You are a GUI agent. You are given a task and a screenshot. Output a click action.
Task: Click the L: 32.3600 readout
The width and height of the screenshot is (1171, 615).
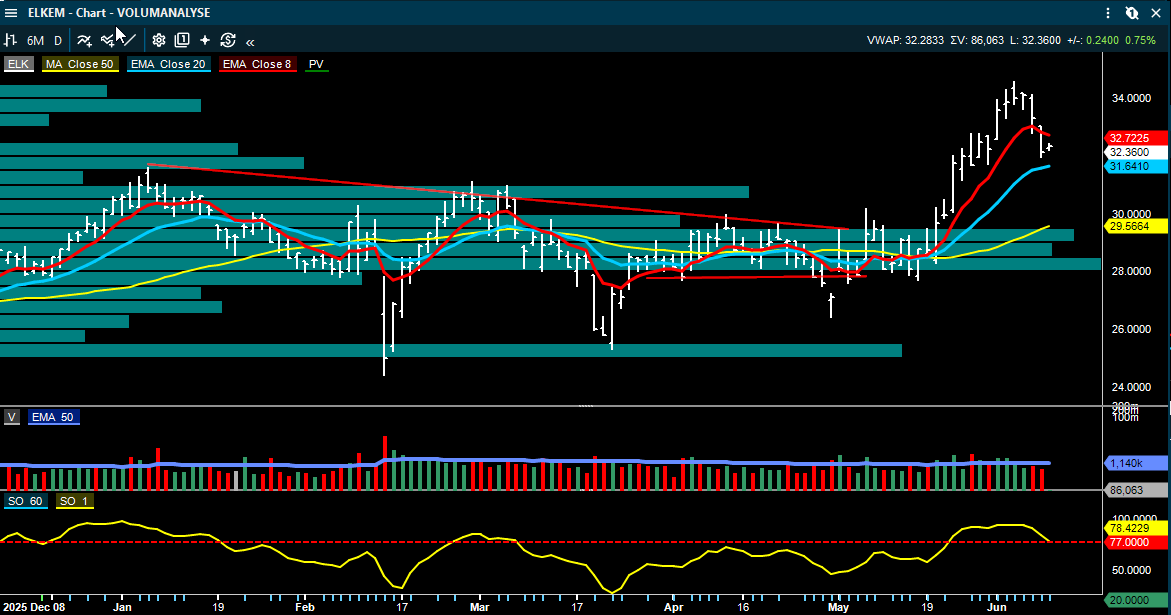pyautogui.click(x=1035, y=40)
